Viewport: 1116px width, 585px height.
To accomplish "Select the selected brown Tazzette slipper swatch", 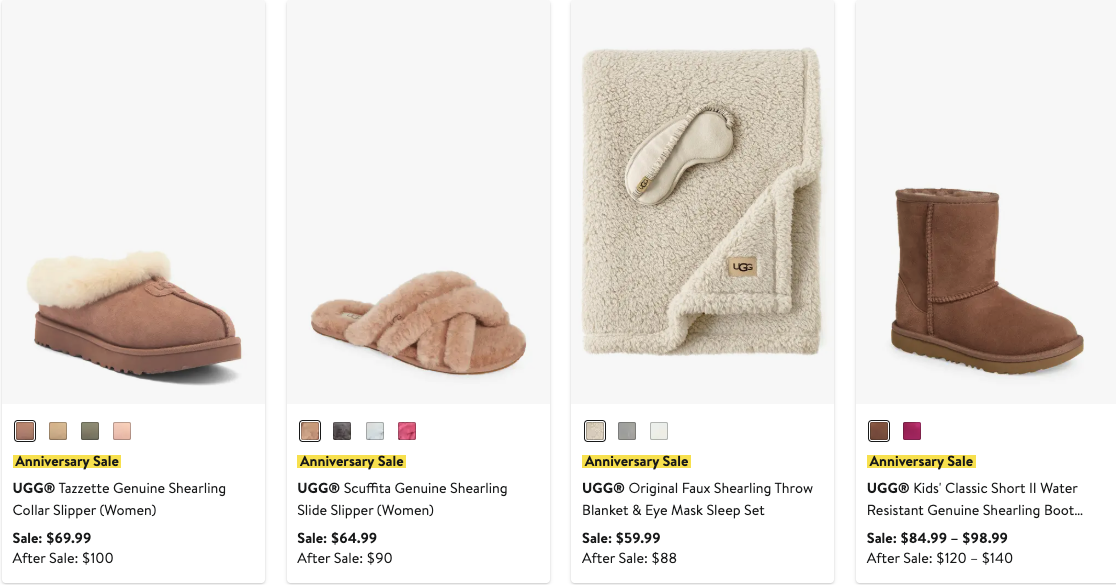I will pos(25,431).
